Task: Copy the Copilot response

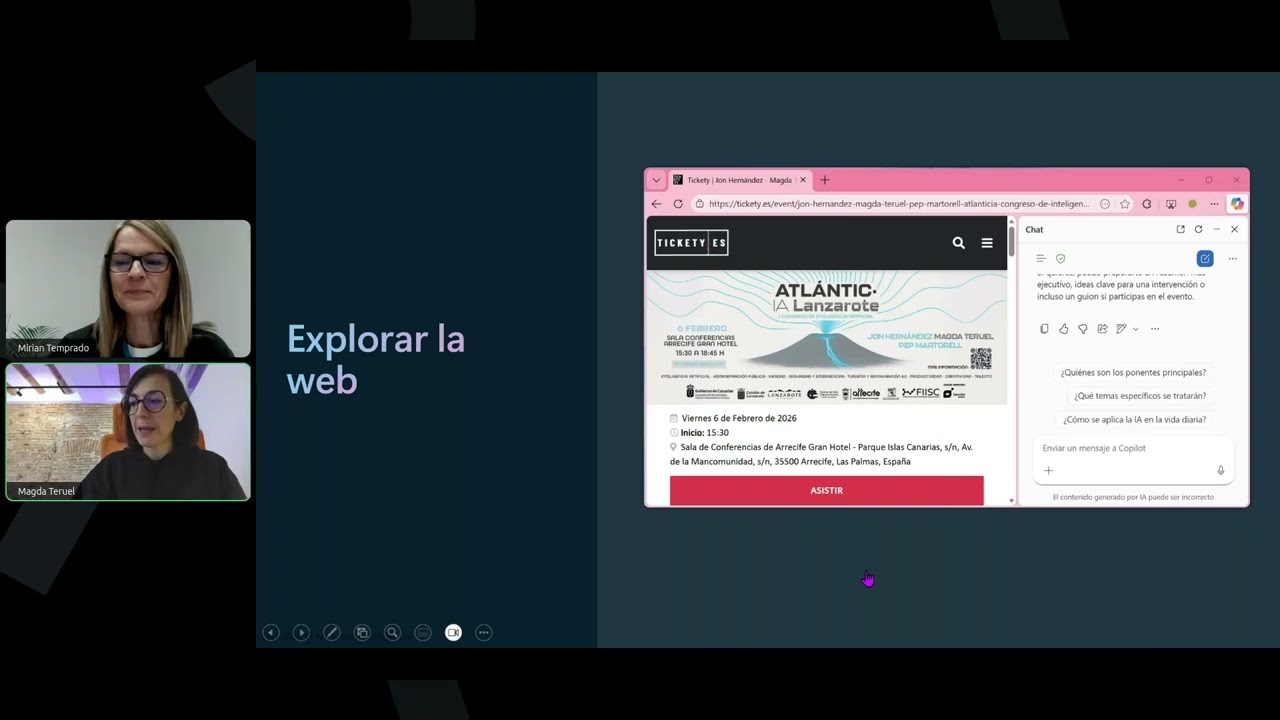Action: (1044, 329)
